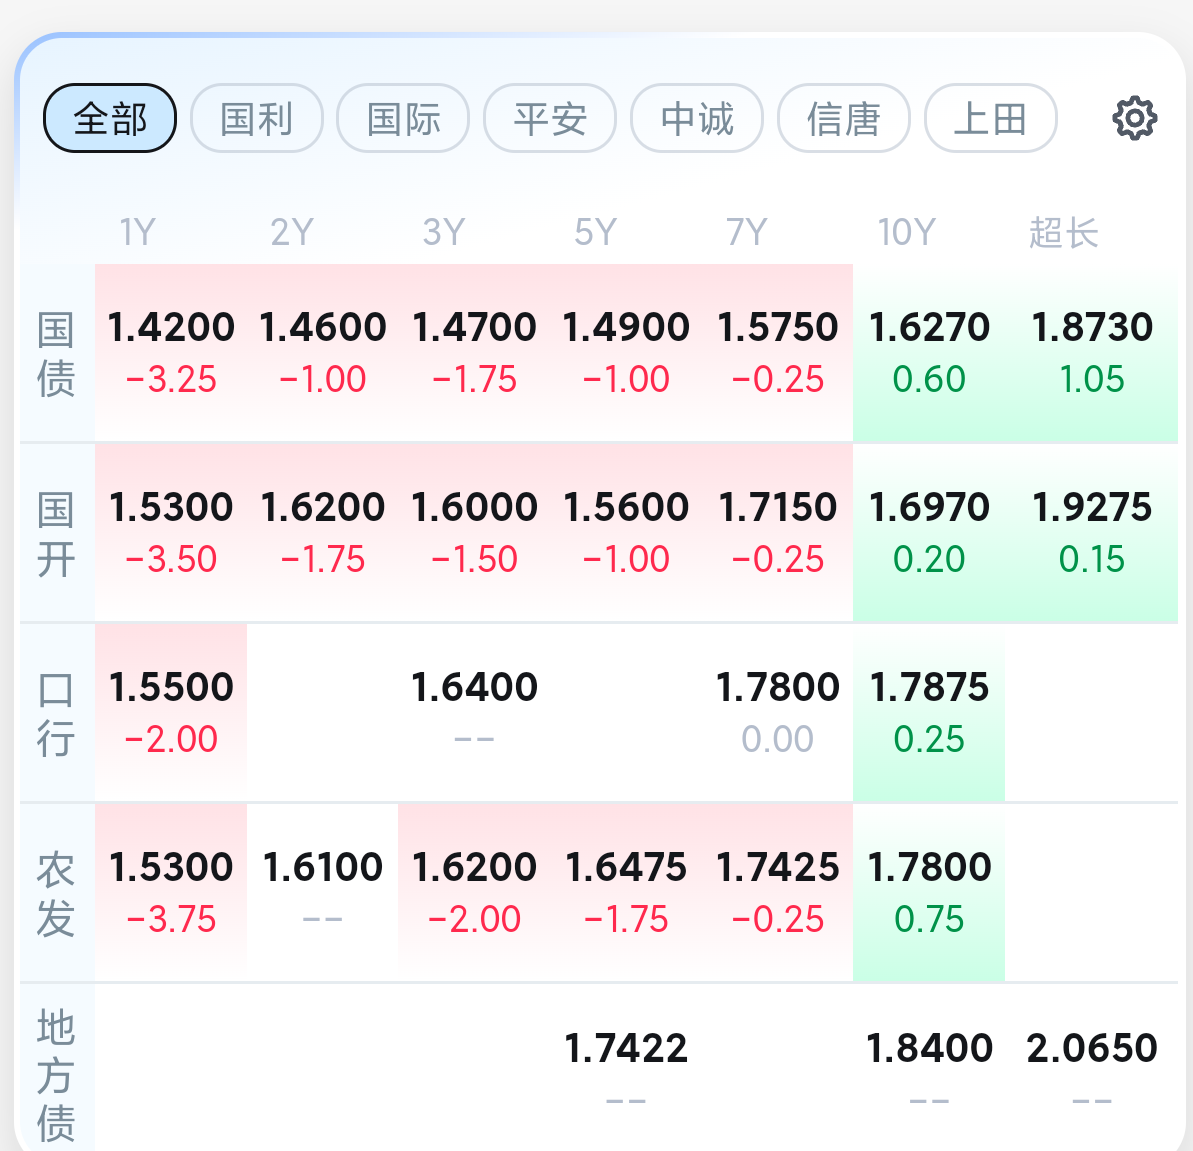Pick the 上田 filter tab
The image size is (1193, 1151).
991,119
